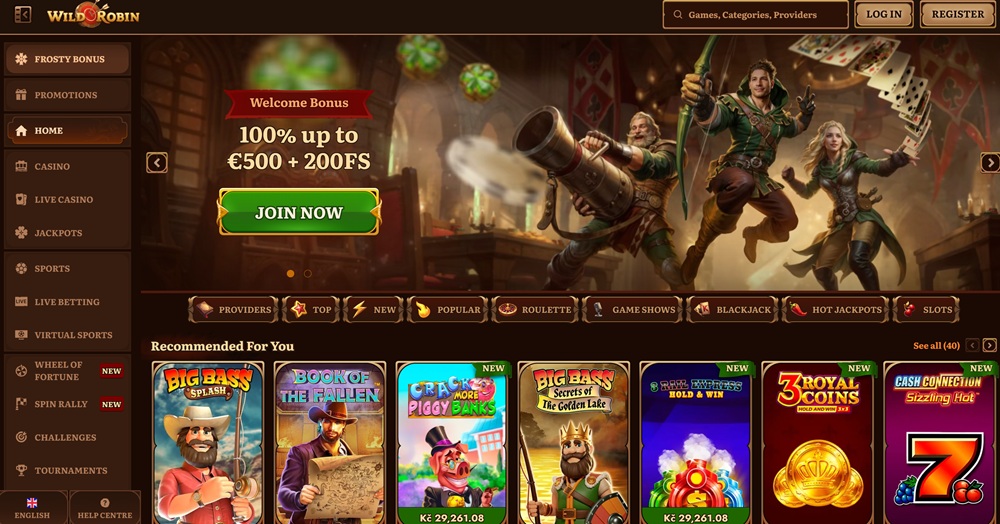Screen dimensions: 1000x524
Task: Select the second banner slide dot
Action: pyautogui.click(x=307, y=273)
